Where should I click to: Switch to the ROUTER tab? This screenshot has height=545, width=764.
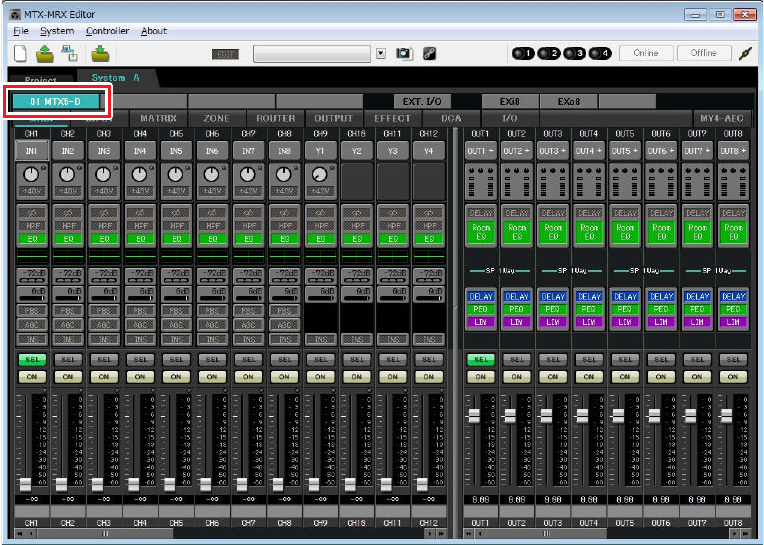[275, 118]
